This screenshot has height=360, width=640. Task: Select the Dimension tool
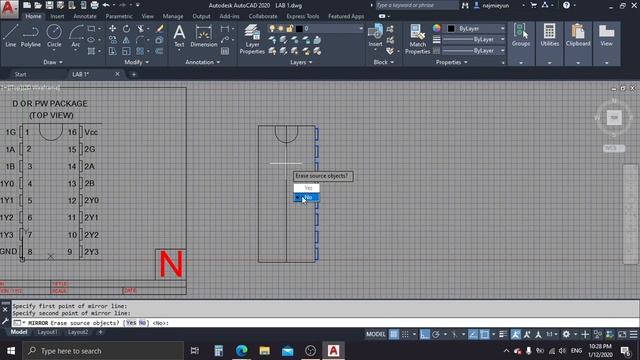(203, 36)
